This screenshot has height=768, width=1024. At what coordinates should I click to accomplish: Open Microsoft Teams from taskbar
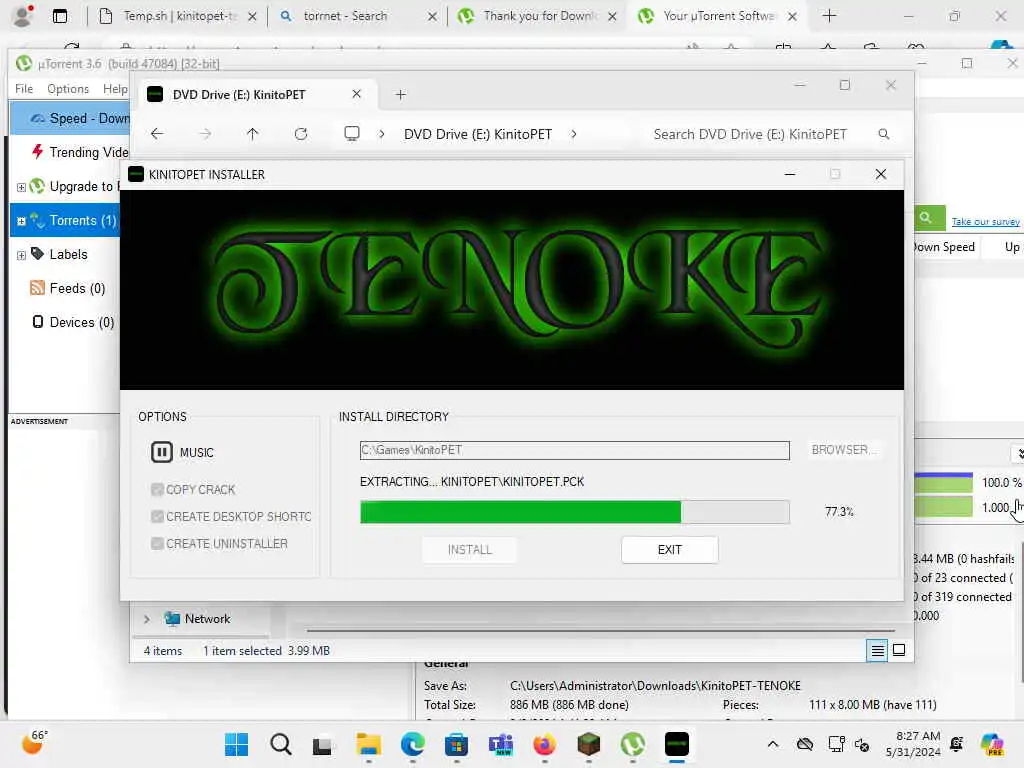501,744
